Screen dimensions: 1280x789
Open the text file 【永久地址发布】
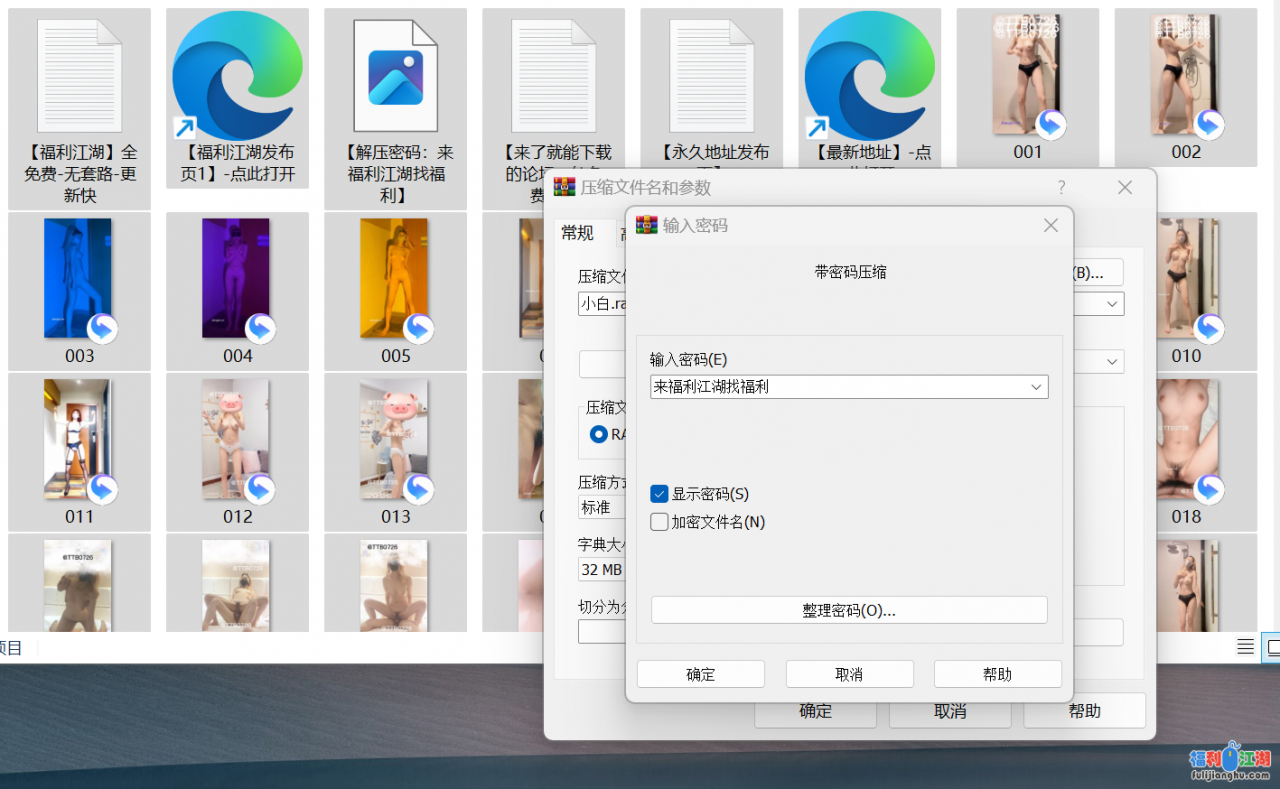click(711, 75)
